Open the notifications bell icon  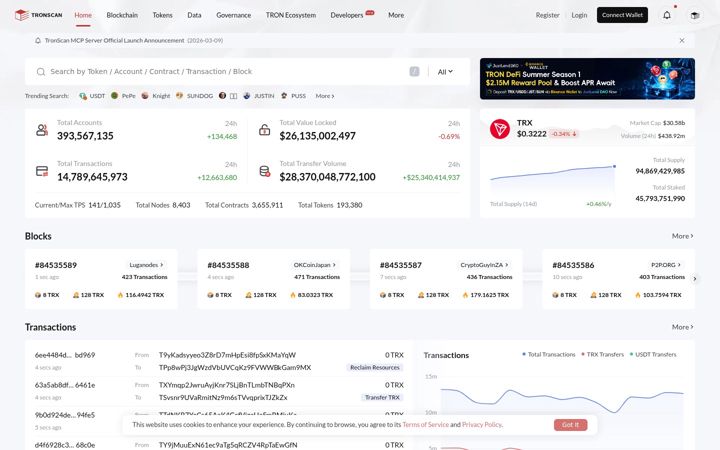coord(667,15)
